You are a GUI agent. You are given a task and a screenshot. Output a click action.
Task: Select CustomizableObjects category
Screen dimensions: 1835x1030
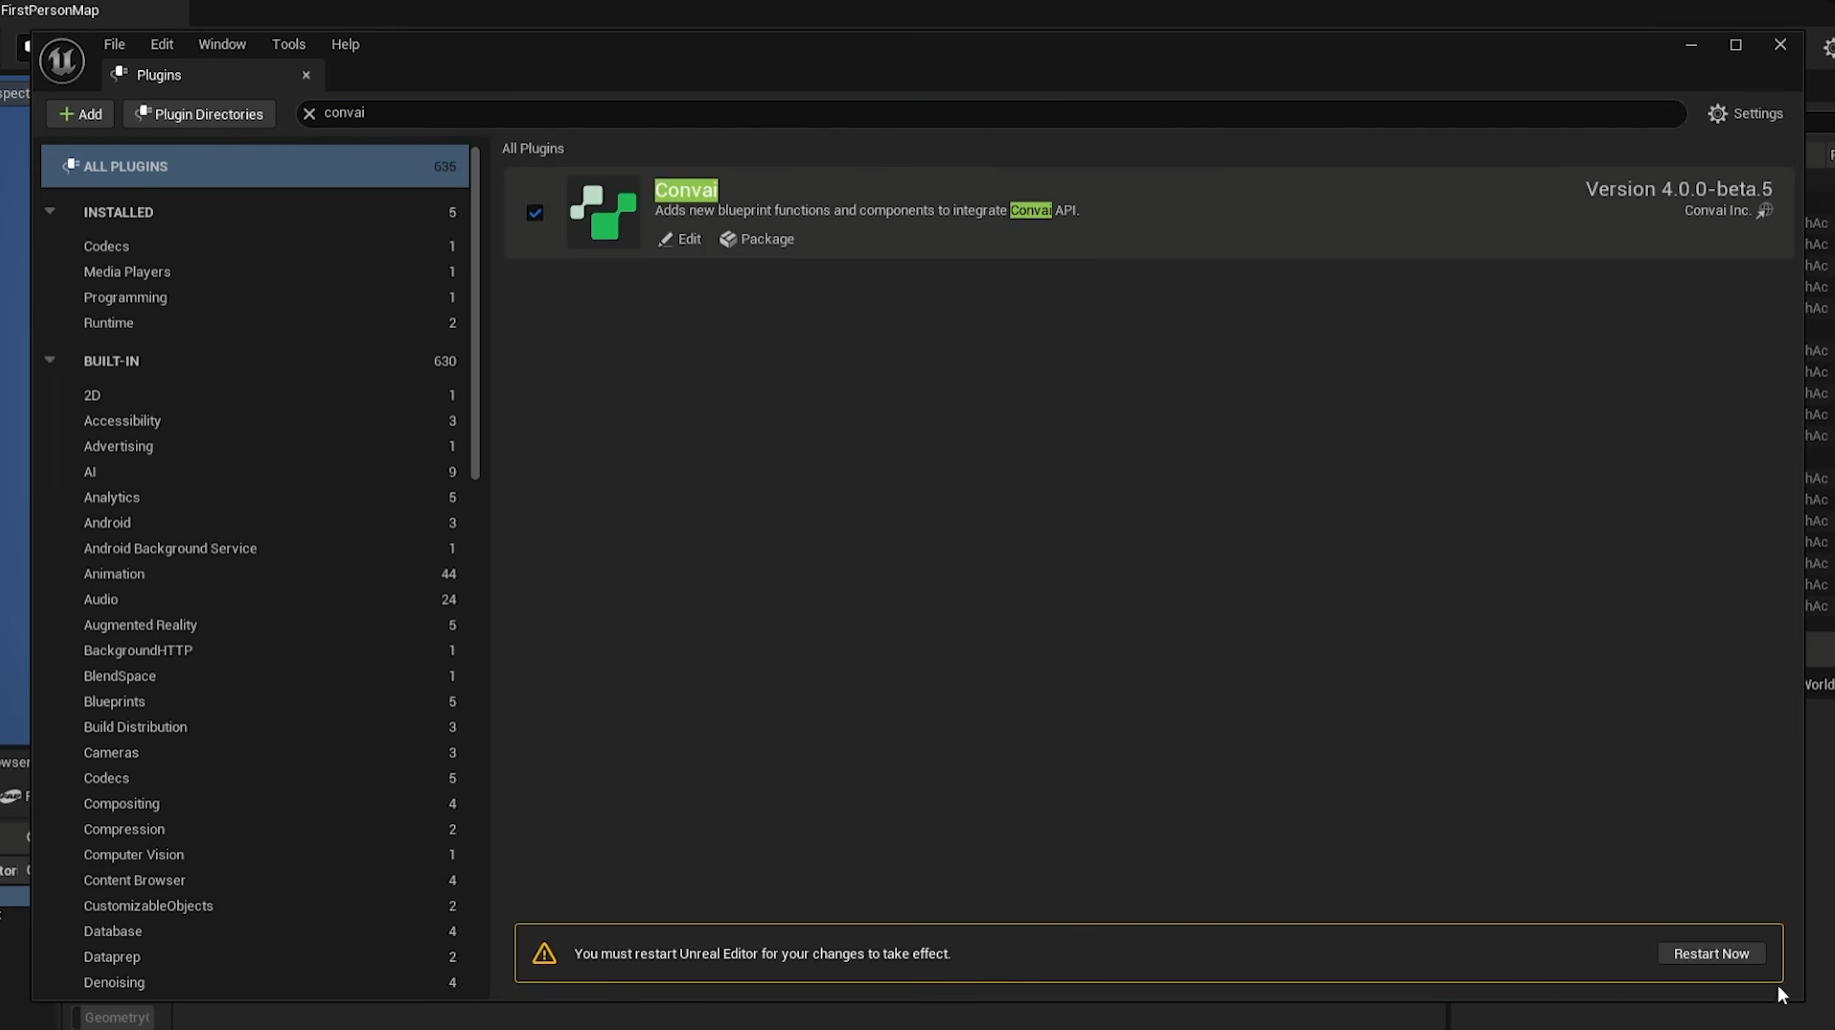(255, 905)
